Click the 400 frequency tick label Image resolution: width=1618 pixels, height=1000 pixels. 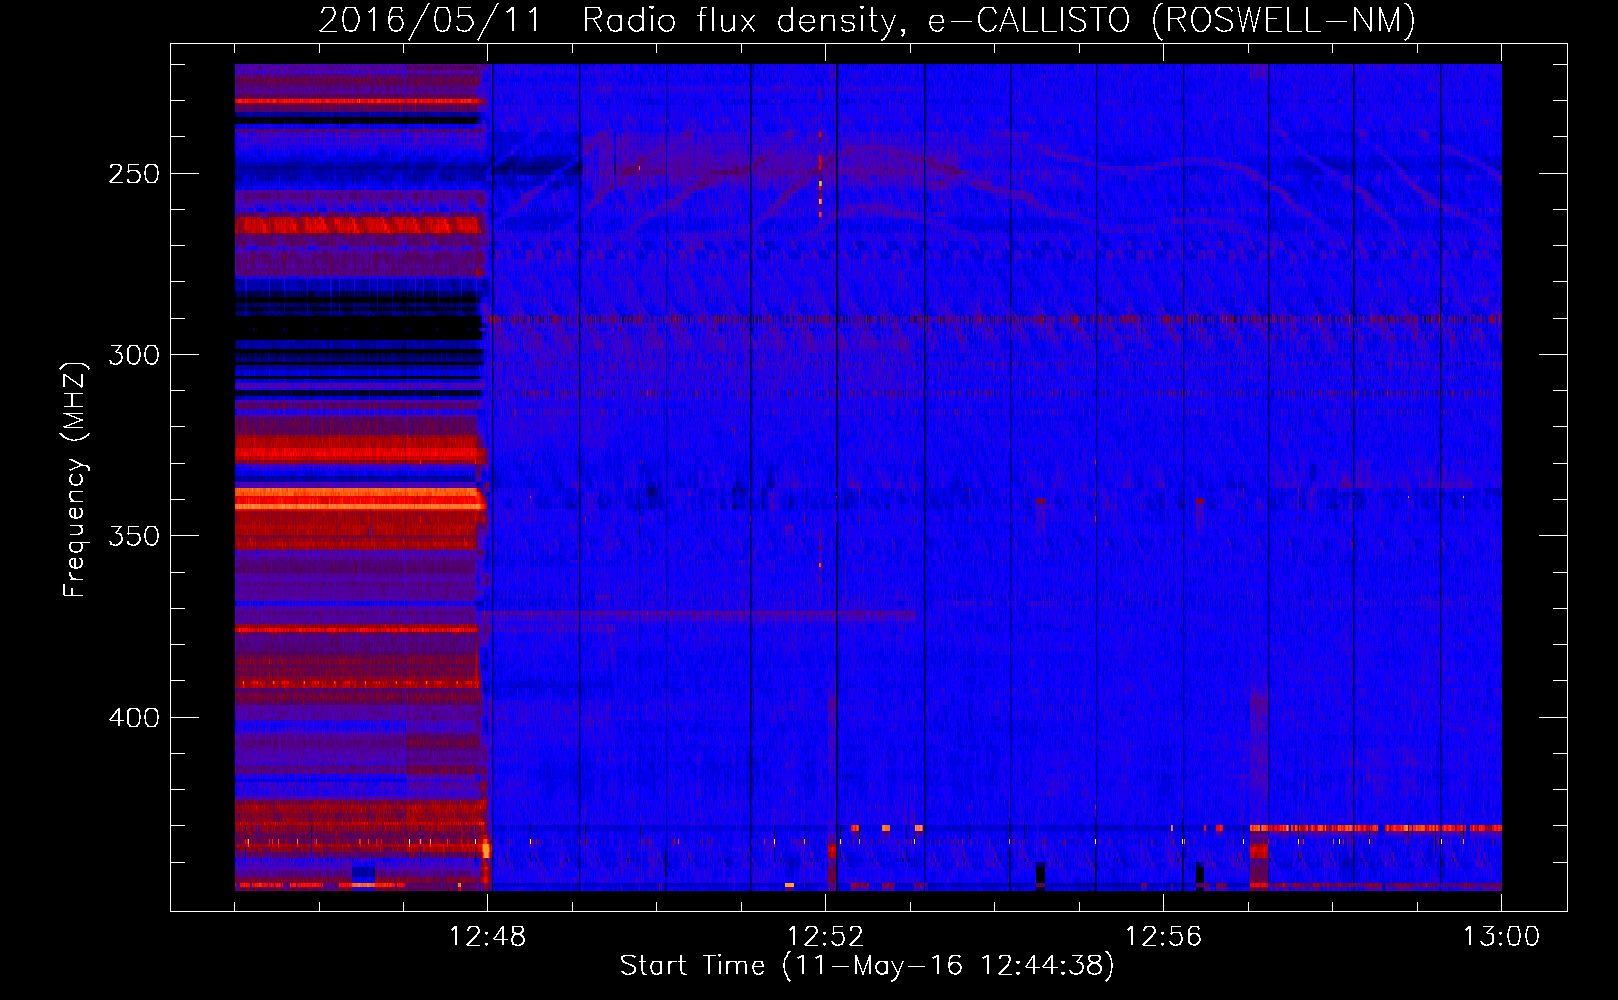tap(134, 718)
